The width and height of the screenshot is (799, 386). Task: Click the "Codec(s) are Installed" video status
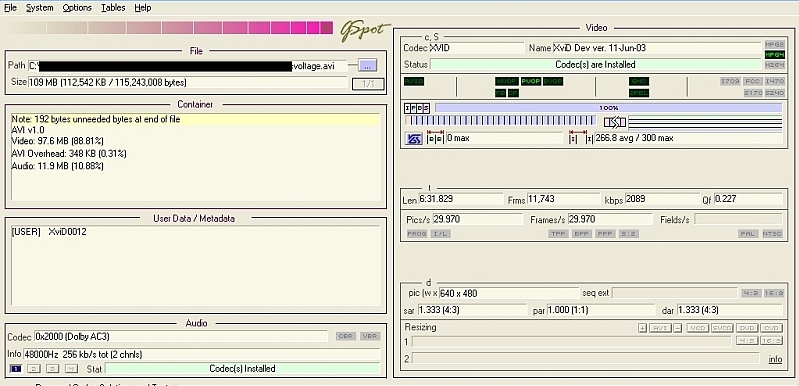(x=595, y=65)
